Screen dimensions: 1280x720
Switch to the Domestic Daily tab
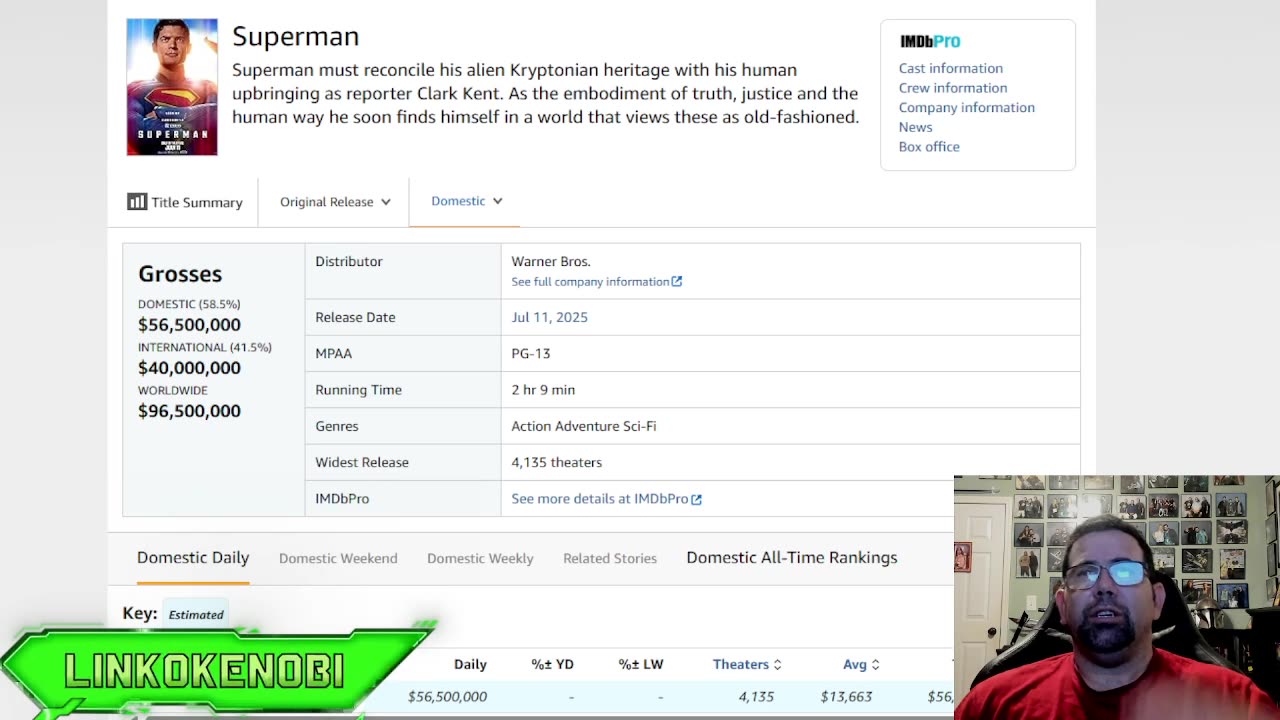tap(193, 558)
